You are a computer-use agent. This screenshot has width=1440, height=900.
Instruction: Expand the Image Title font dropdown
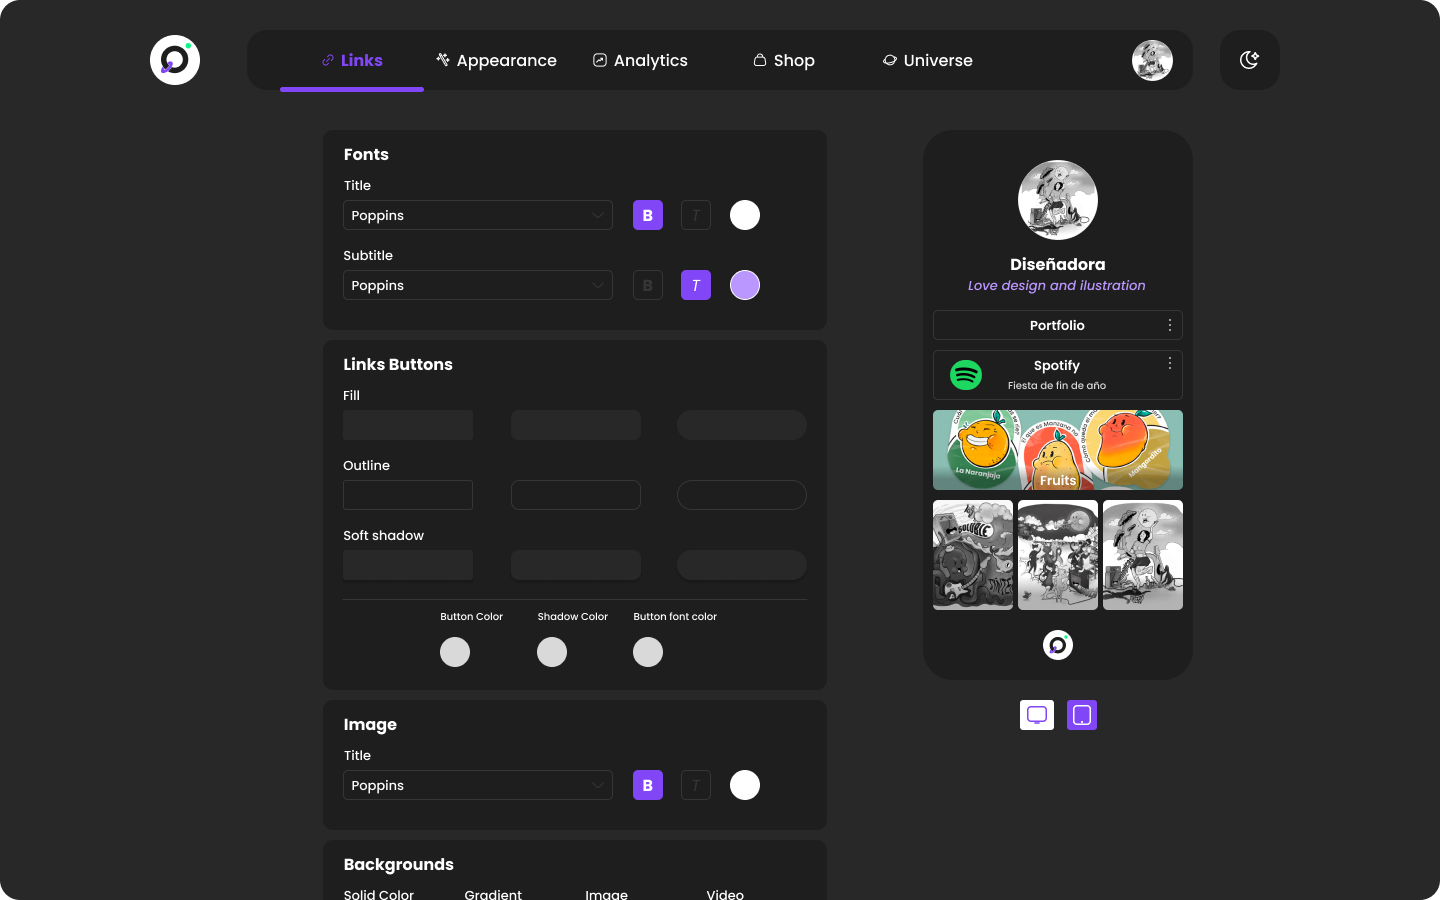click(478, 785)
